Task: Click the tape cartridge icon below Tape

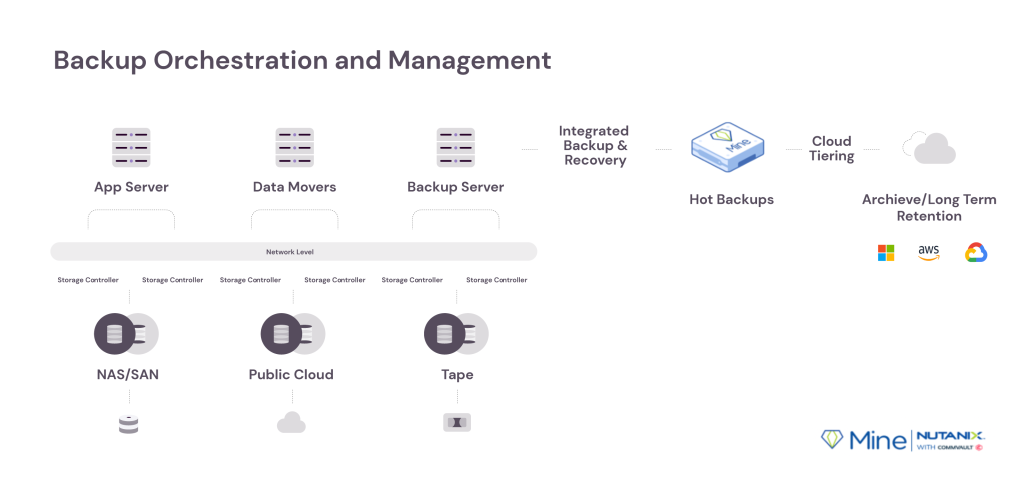Action: [x=457, y=422]
